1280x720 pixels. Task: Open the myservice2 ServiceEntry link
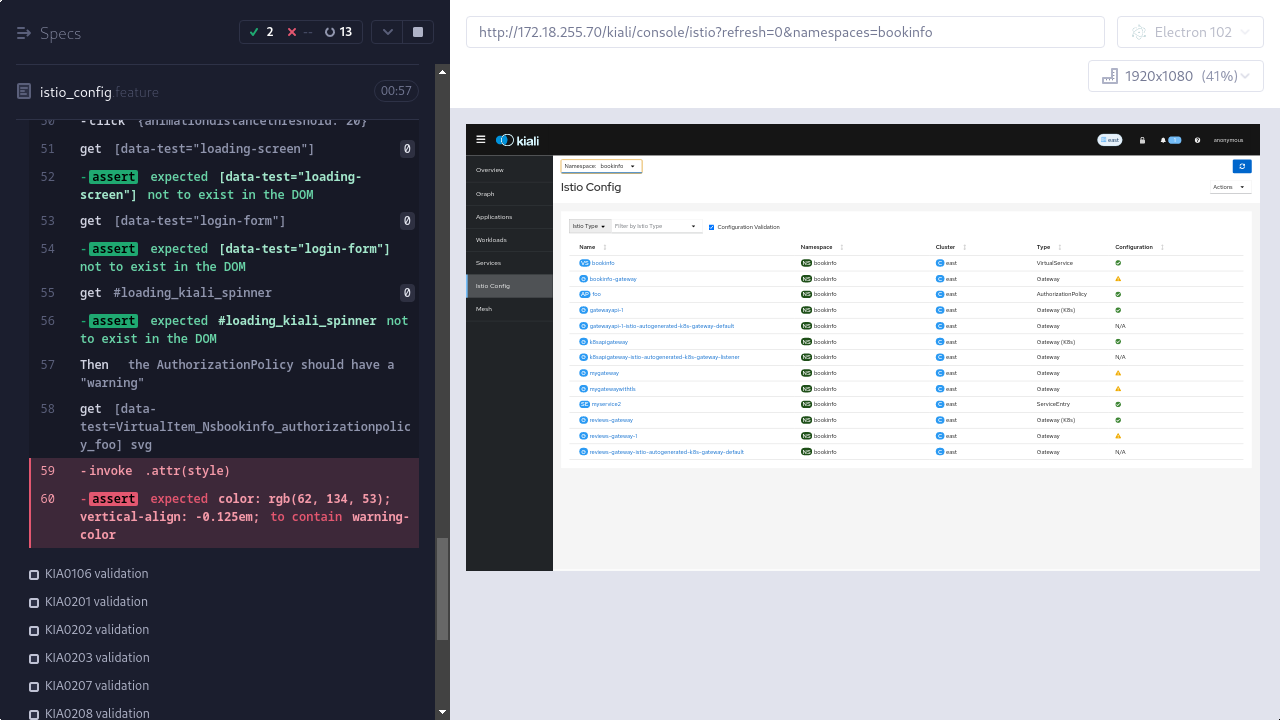pyautogui.click(x=606, y=404)
